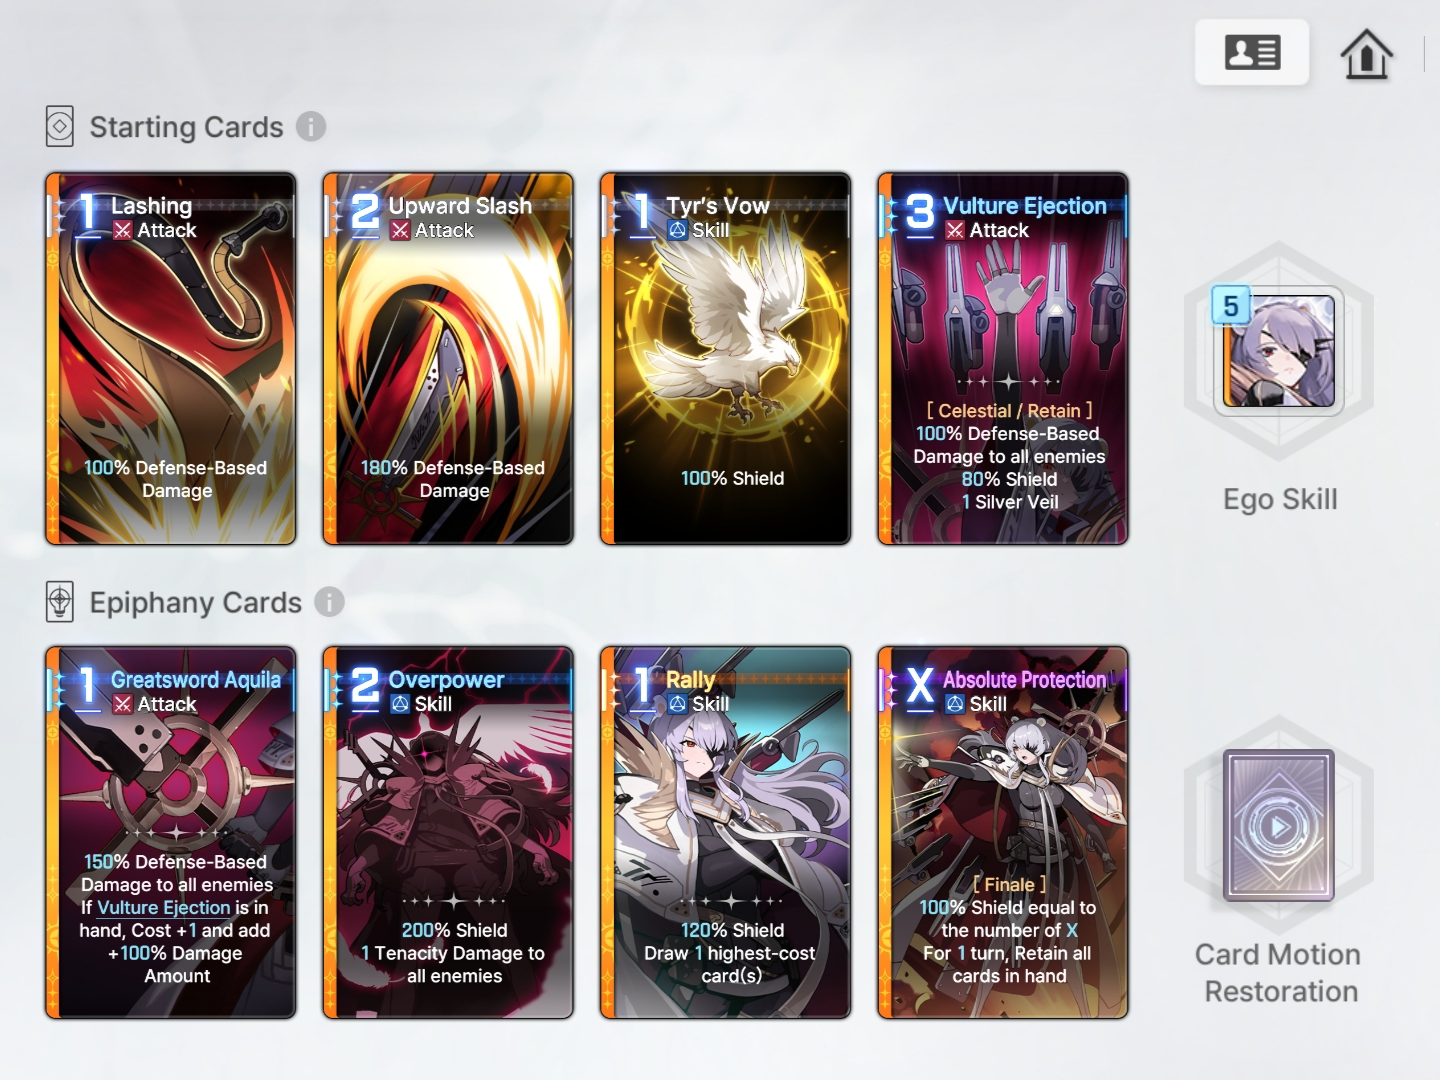The image size is (1440, 1080).
Task: Click the Epiphany Cards lightbulb icon
Action: (x=60, y=602)
